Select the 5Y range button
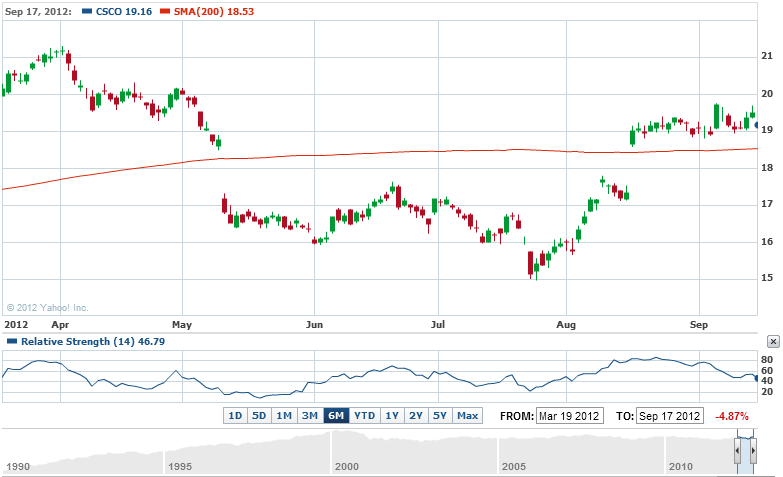The image size is (783, 477). 439,416
